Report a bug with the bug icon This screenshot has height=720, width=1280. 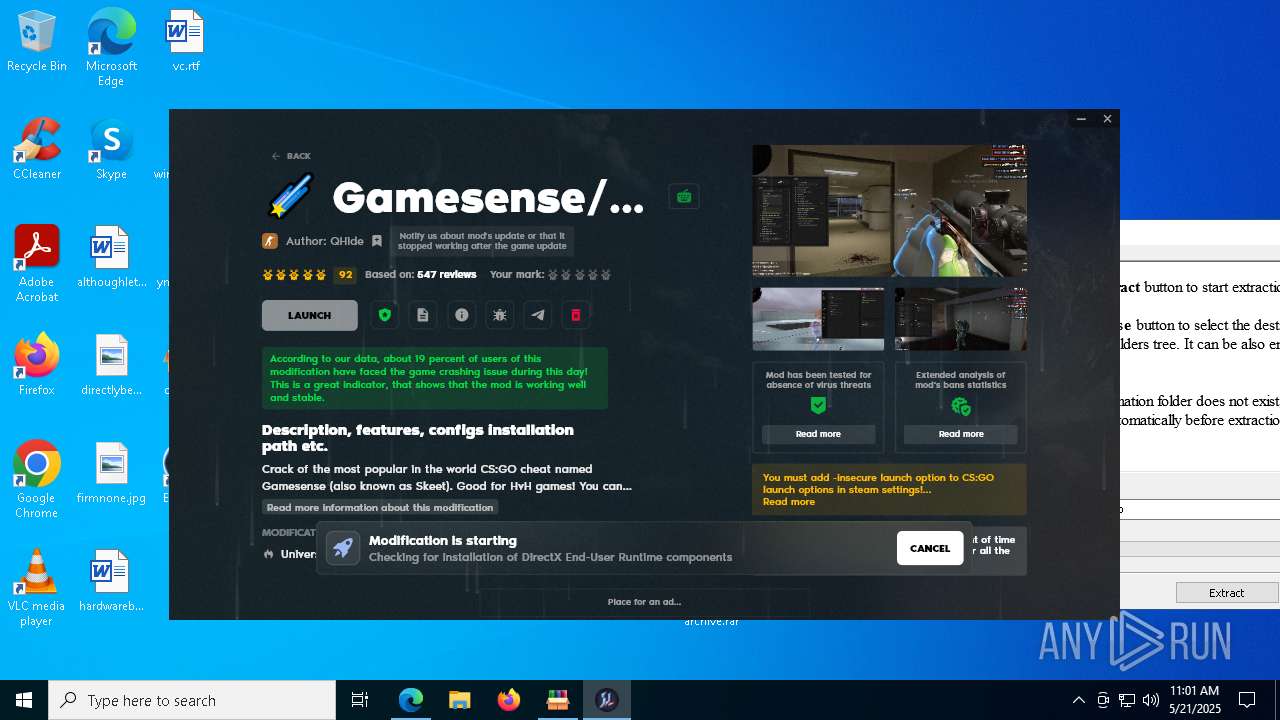500,315
